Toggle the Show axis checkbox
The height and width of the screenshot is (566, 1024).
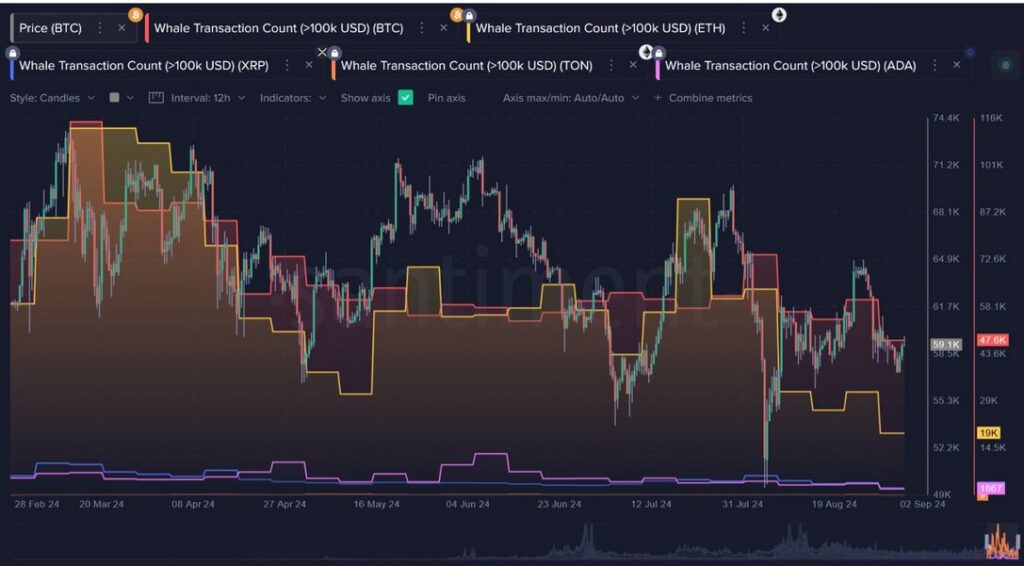405,98
